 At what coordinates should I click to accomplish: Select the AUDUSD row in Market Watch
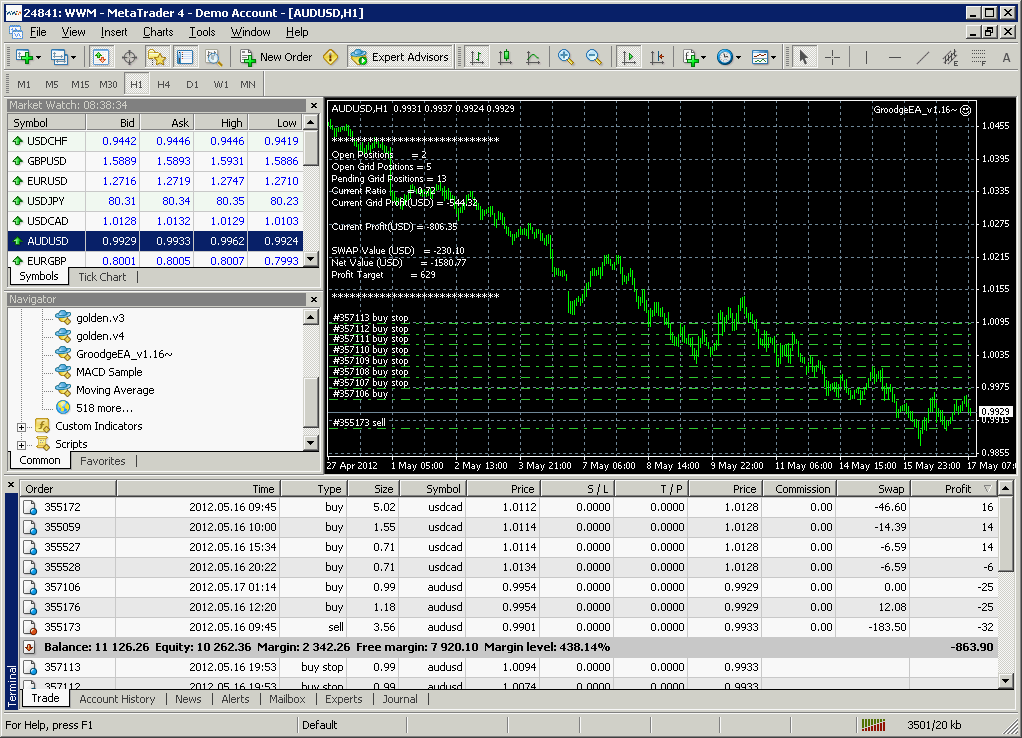coord(156,241)
